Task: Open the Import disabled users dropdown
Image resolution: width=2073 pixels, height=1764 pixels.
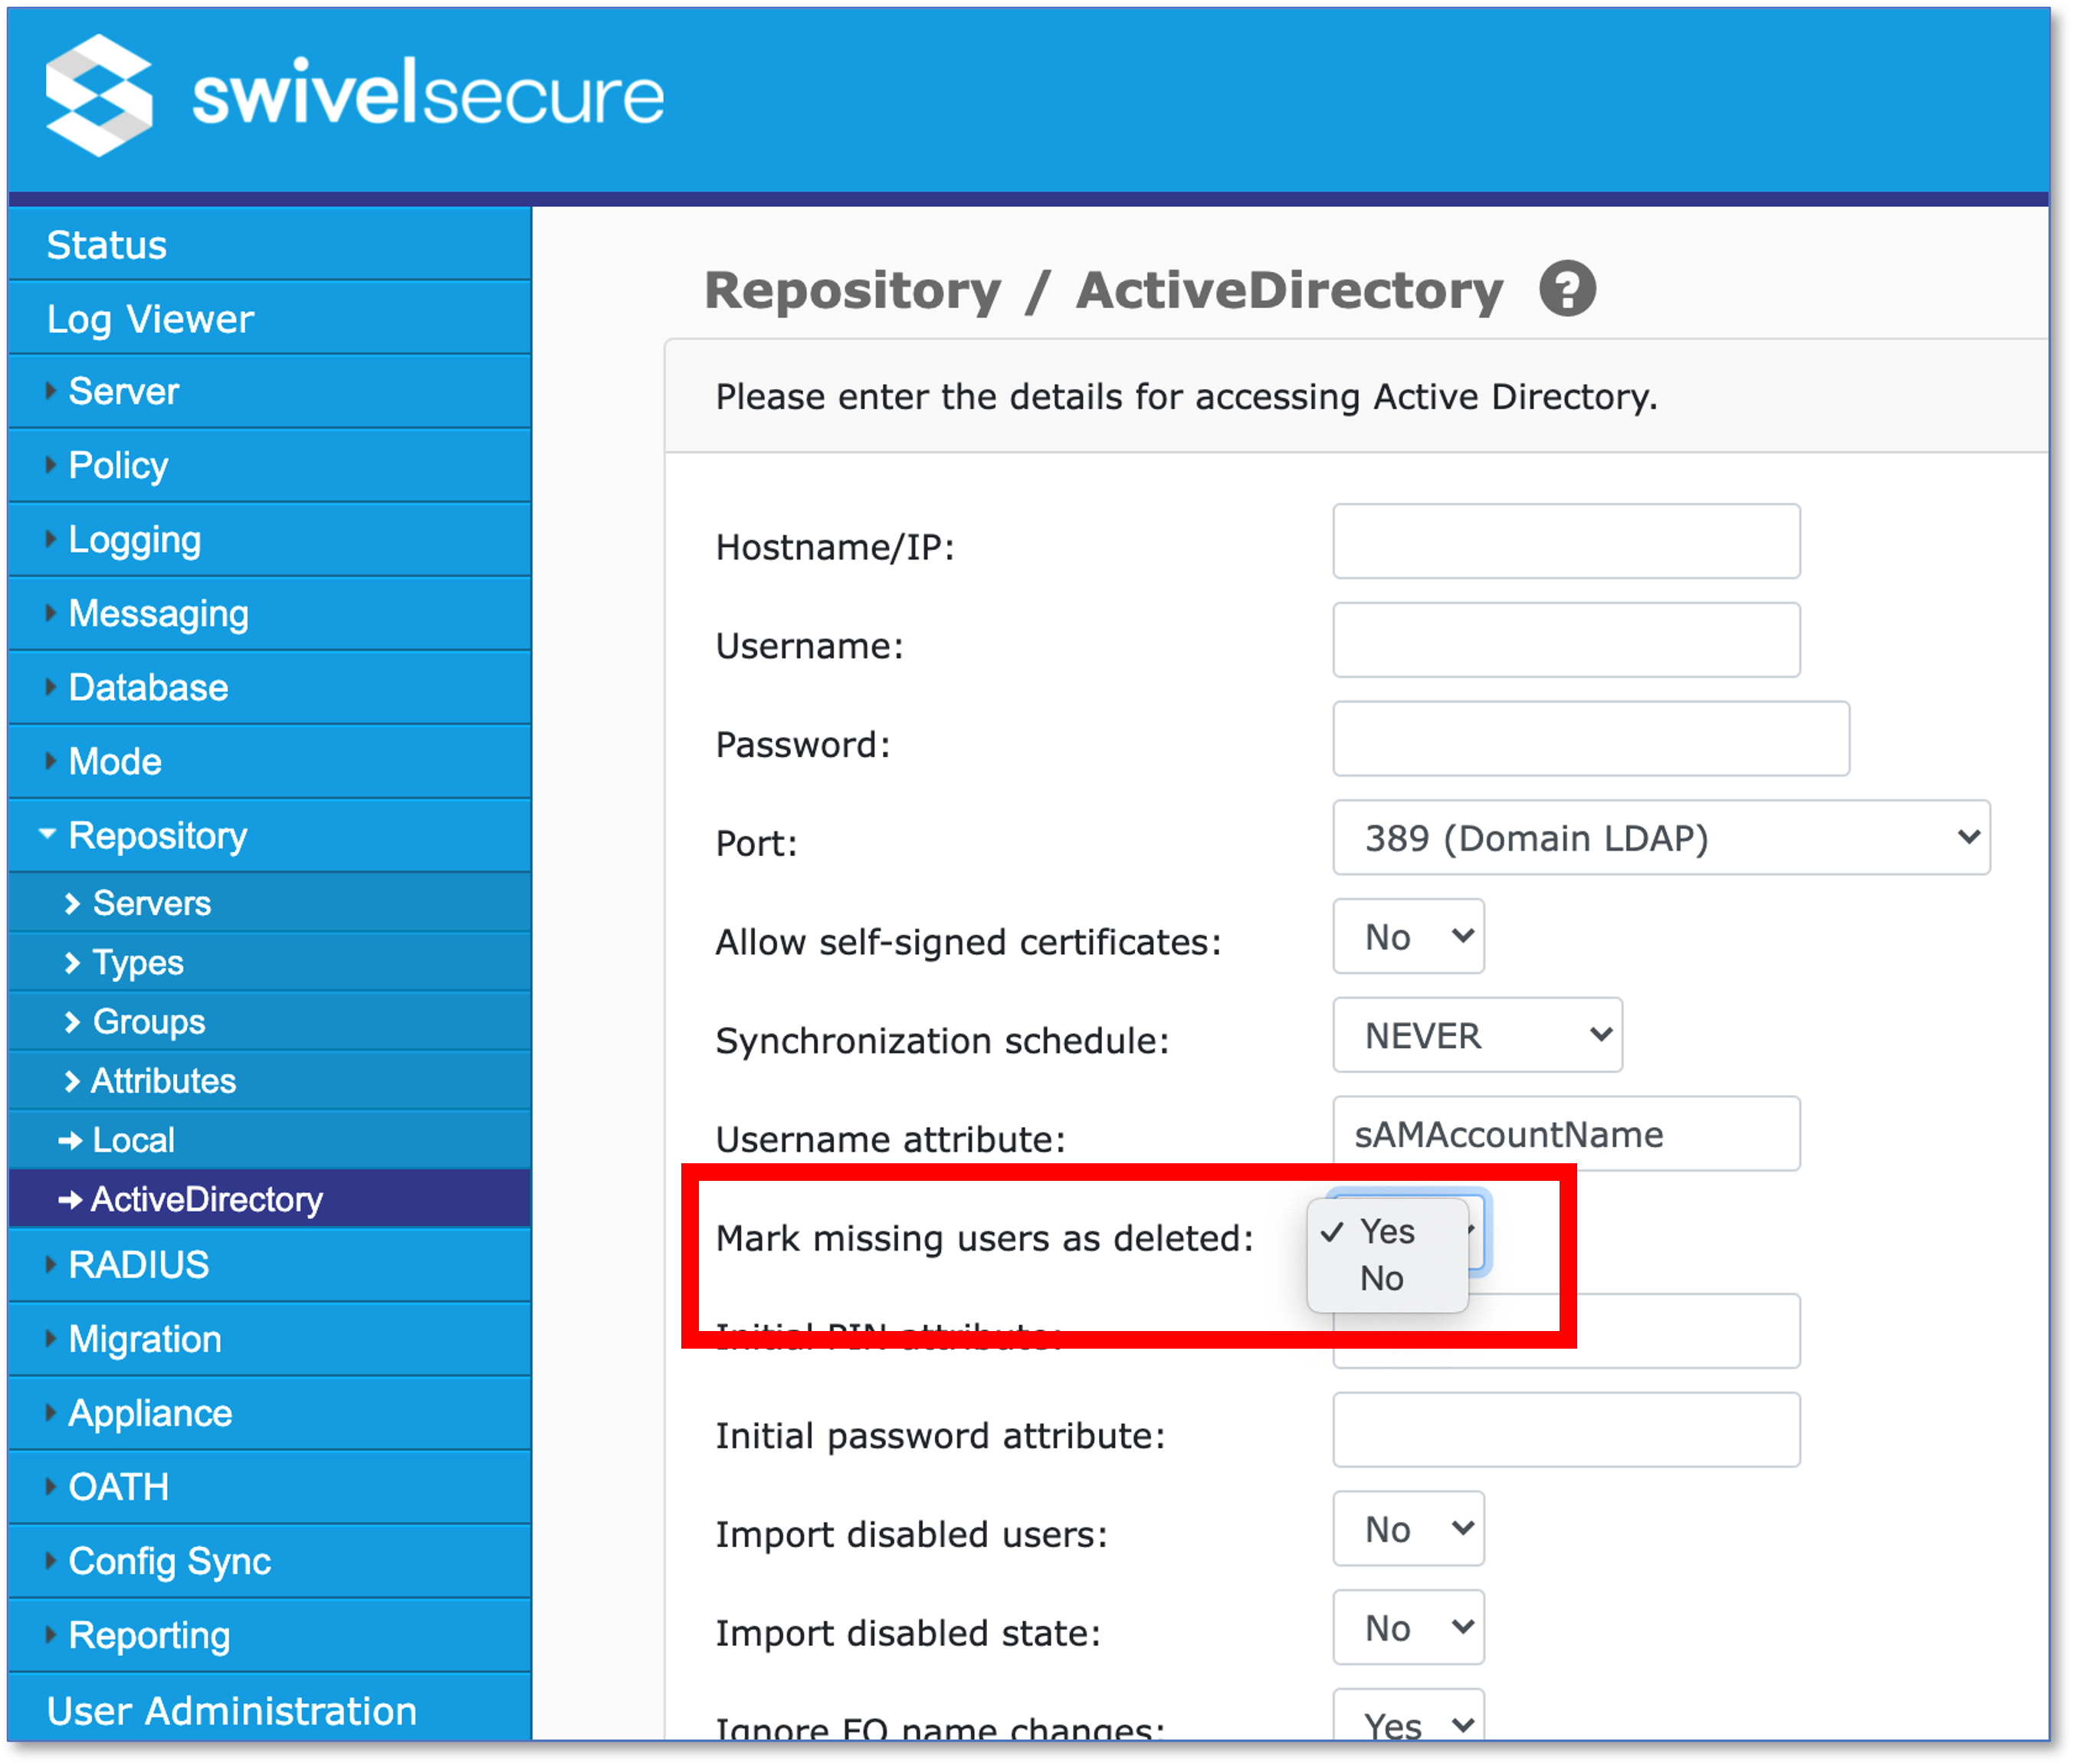Action: click(x=1408, y=1528)
